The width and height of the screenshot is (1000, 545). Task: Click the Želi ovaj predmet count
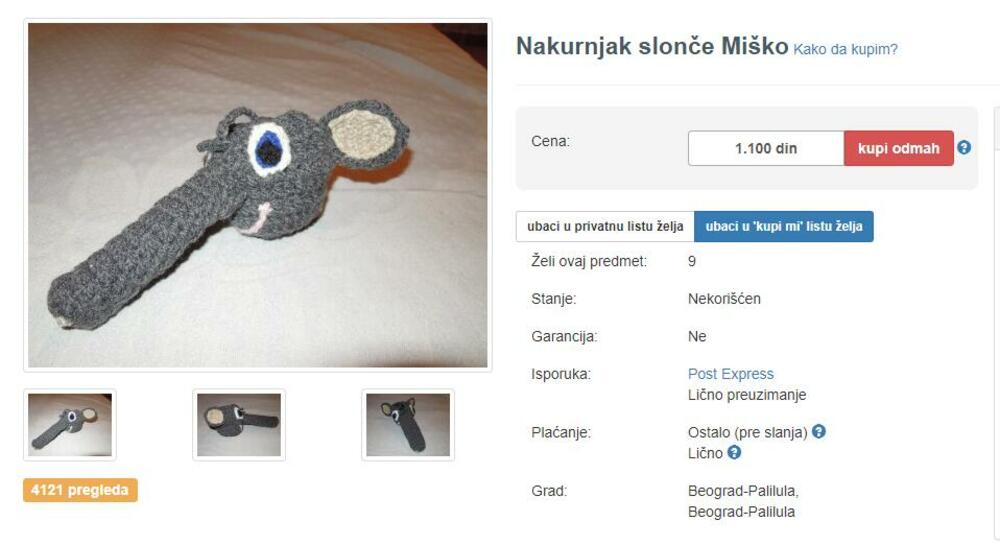click(x=692, y=261)
